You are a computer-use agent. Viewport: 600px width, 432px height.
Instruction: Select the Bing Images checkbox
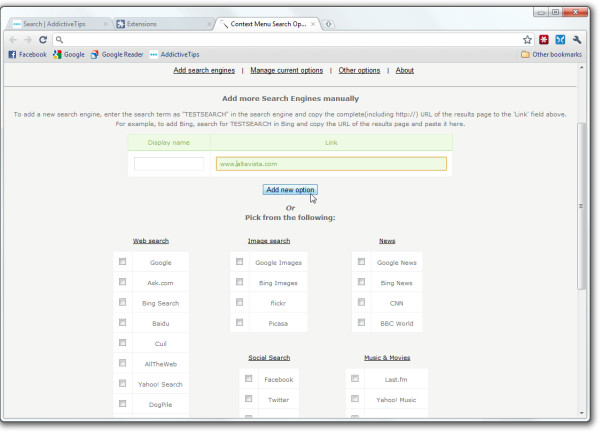coord(240,282)
